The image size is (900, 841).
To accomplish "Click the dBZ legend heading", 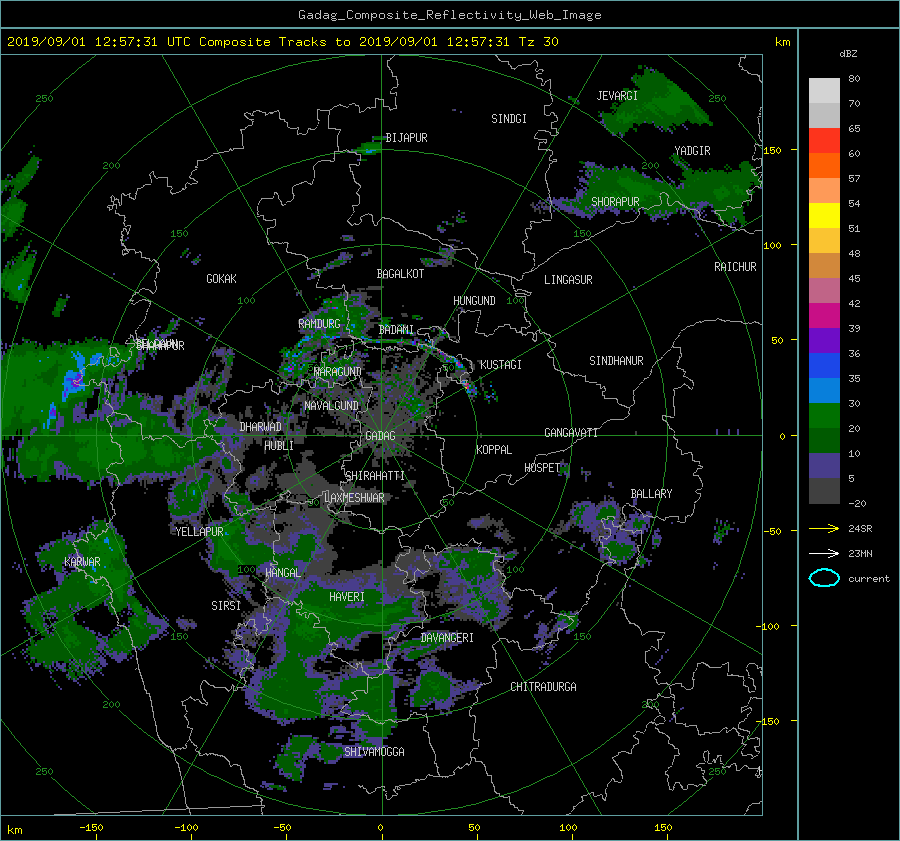I will (x=848, y=54).
